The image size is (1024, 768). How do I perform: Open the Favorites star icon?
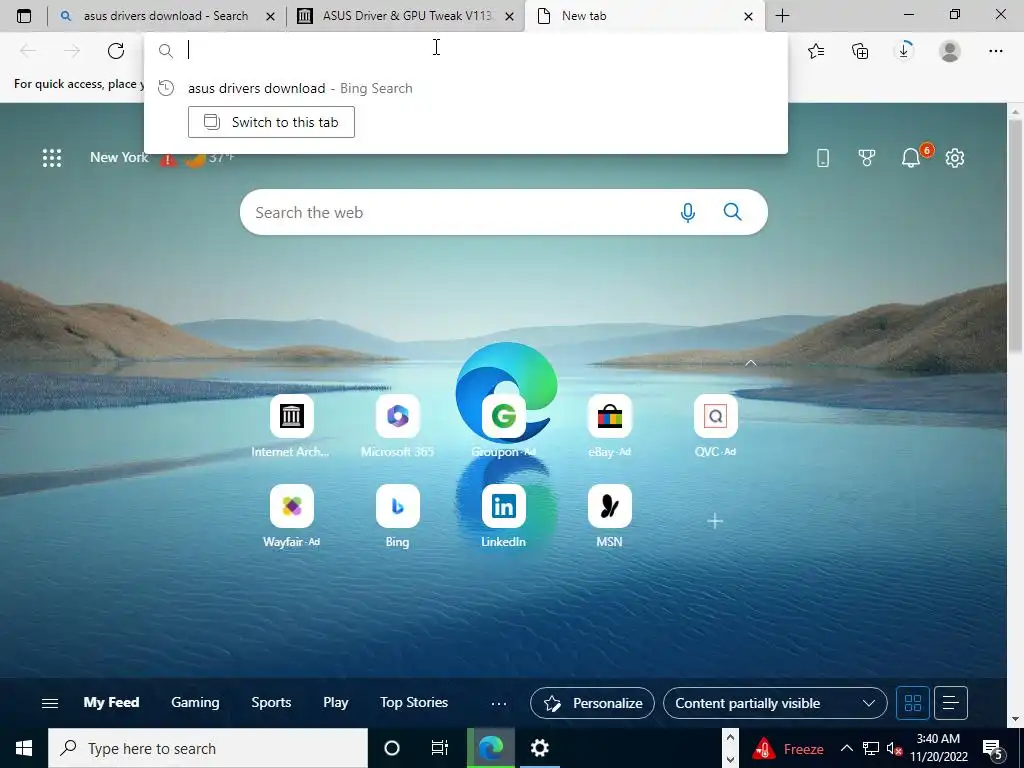point(816,51)
